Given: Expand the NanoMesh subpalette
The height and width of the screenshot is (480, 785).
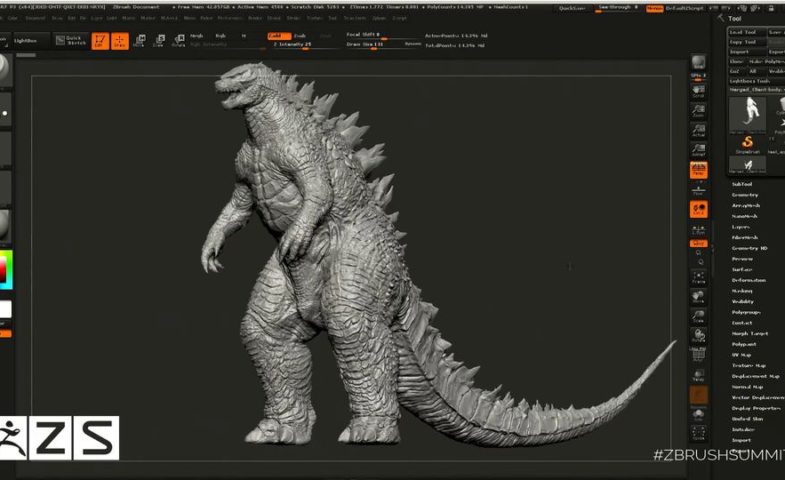Looking at the screenshot, I should [x=744, y=216].
